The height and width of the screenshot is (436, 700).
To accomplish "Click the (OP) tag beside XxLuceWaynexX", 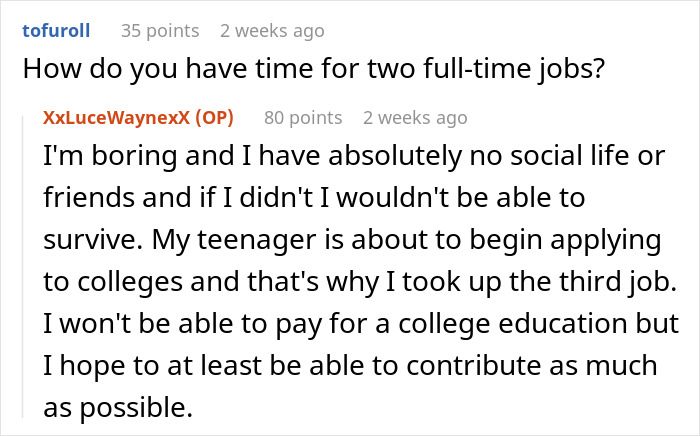I will click(x=213, y=118).
